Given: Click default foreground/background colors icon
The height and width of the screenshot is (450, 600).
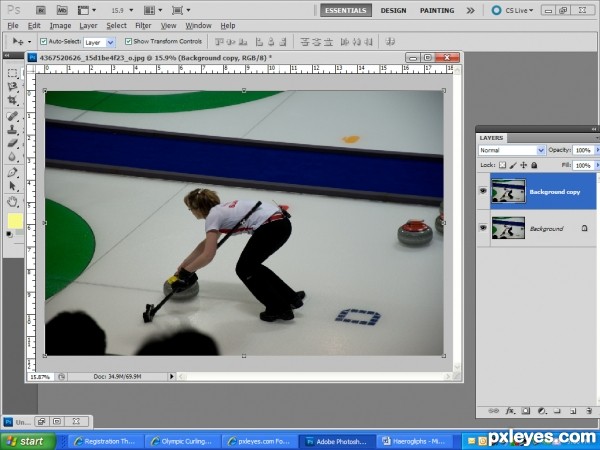Looking at the screenshot, I should (x=10, y=235).
